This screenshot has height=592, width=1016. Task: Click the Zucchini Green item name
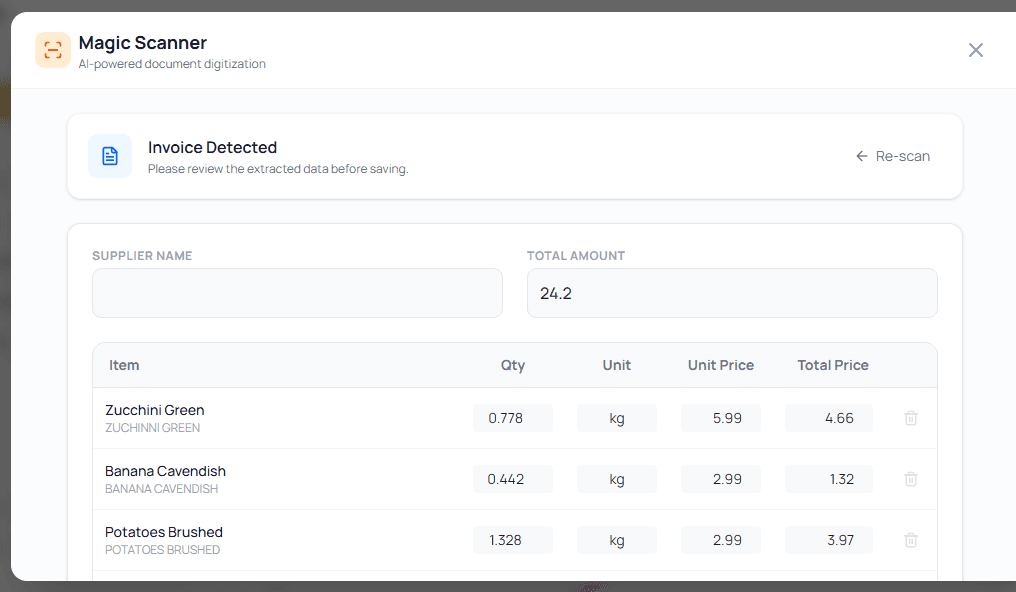[155, 410]
